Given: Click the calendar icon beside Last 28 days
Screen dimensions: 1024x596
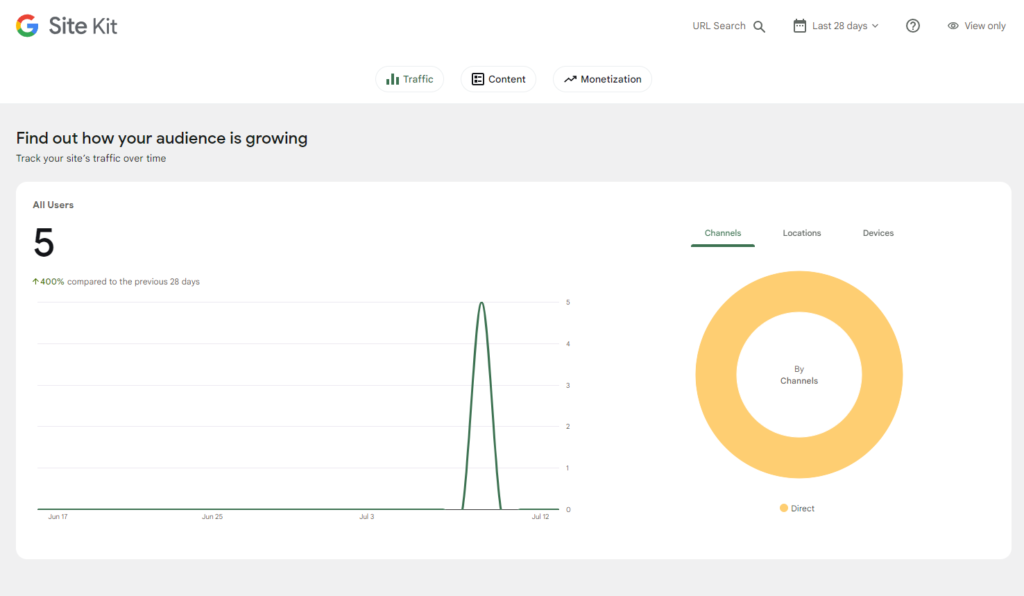Looking at the screenshot, I should 799,25.
